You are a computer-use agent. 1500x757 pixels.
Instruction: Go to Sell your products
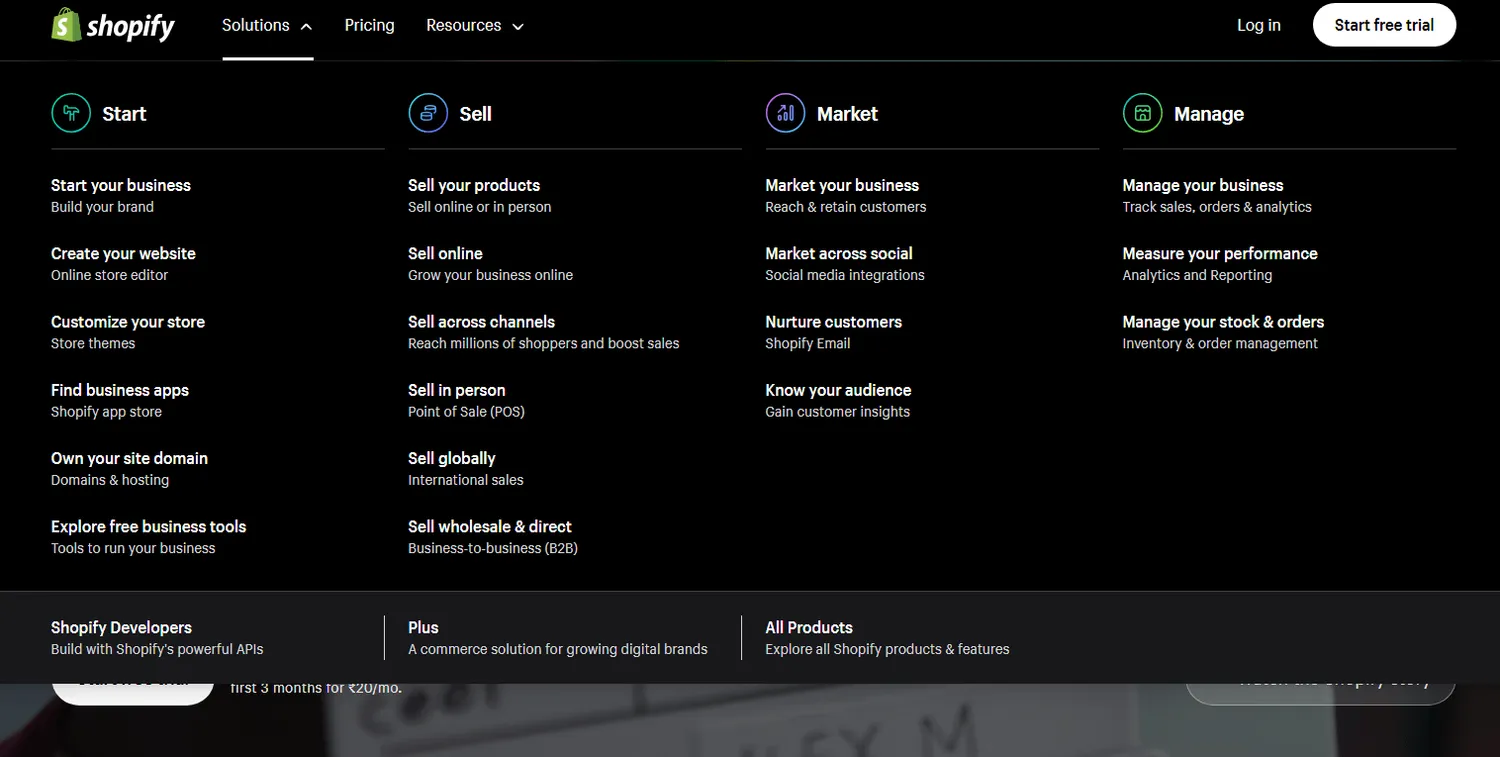click(474, 185)
